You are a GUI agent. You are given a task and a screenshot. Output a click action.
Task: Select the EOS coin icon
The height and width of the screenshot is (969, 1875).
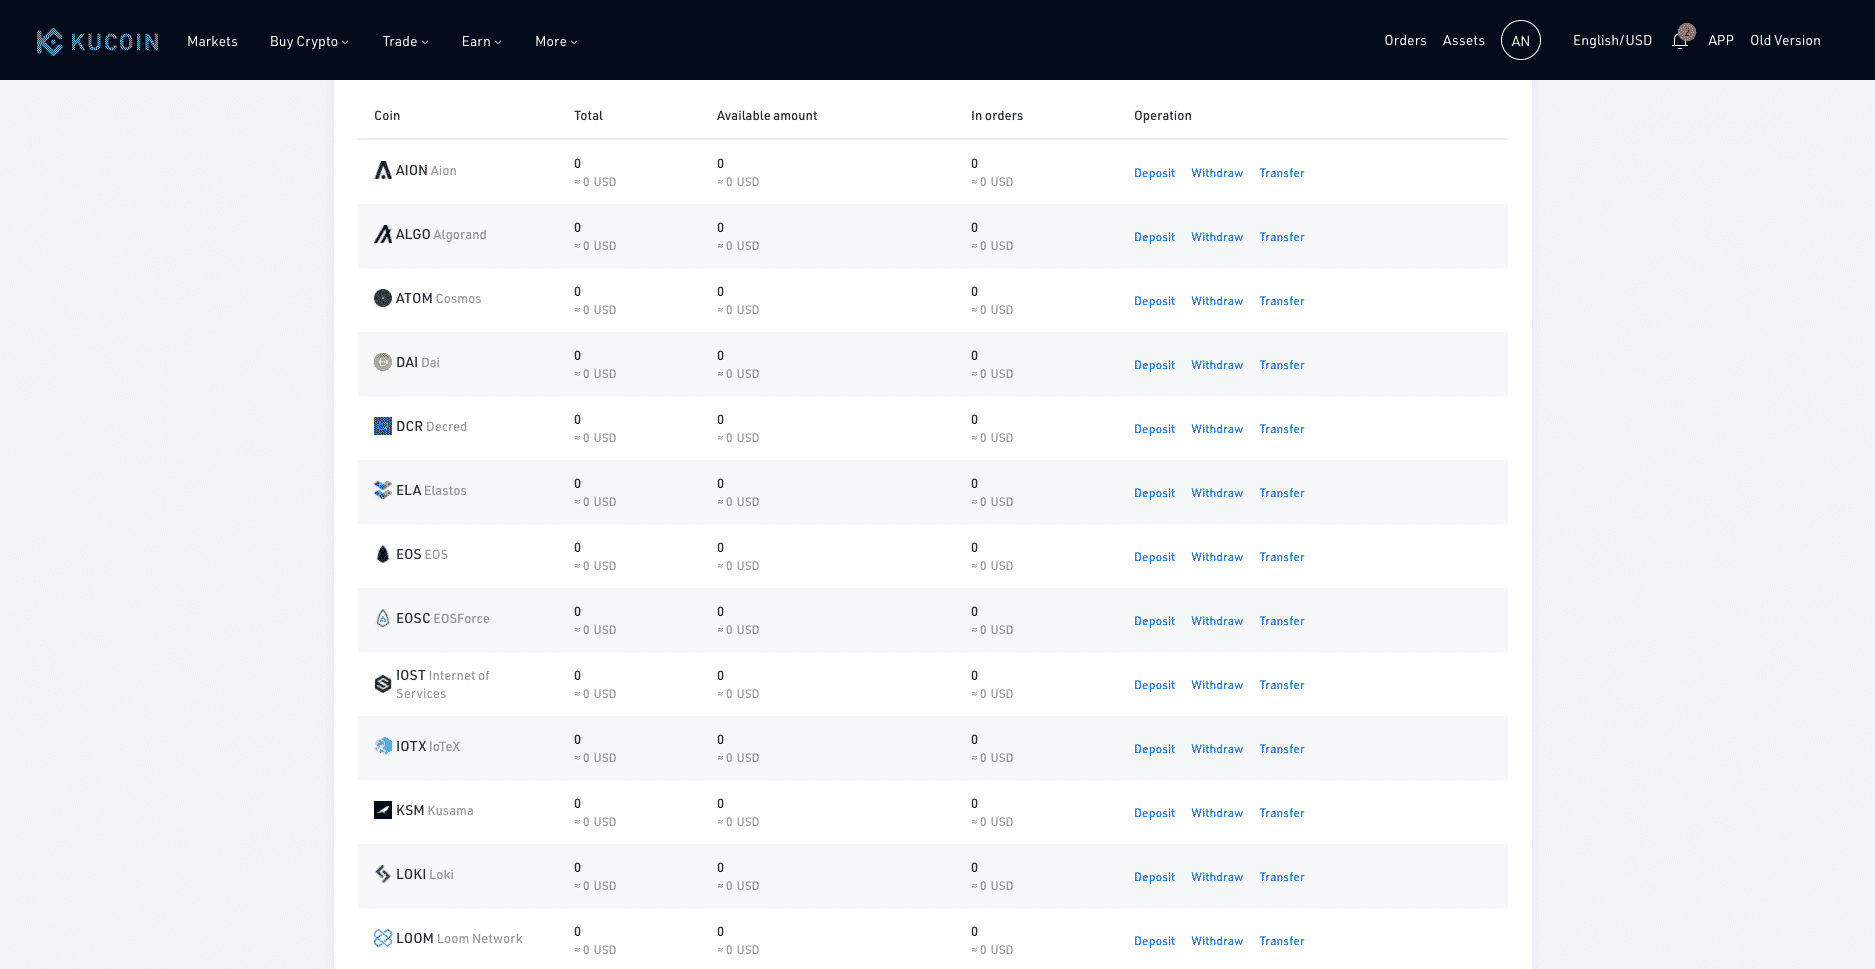tap(383, 554)
